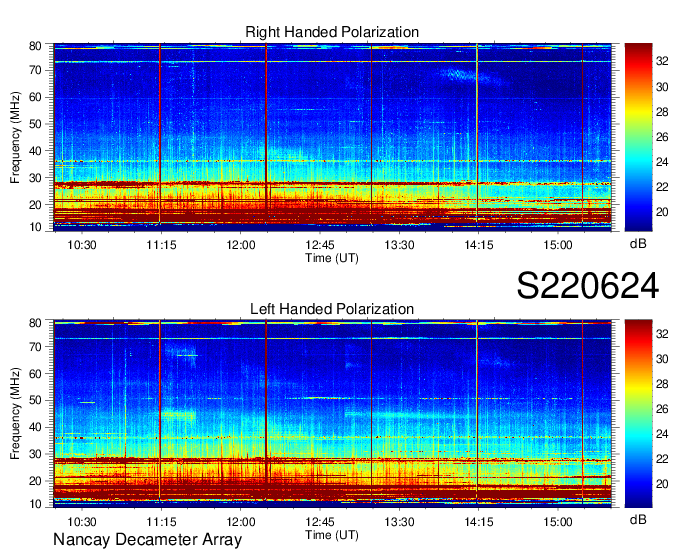Click inside the Left Handed Polarization spectrogram

pyautogui.click(x=332, y=414)
